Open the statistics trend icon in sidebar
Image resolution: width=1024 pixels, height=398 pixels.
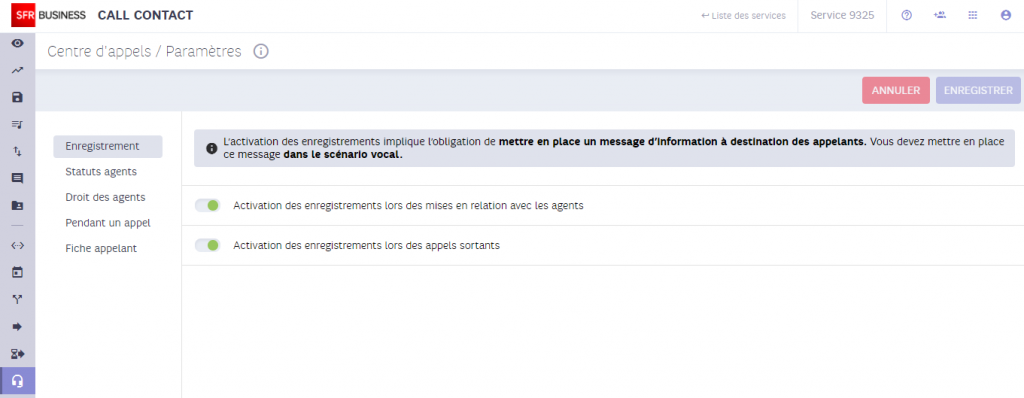point(18,70)
